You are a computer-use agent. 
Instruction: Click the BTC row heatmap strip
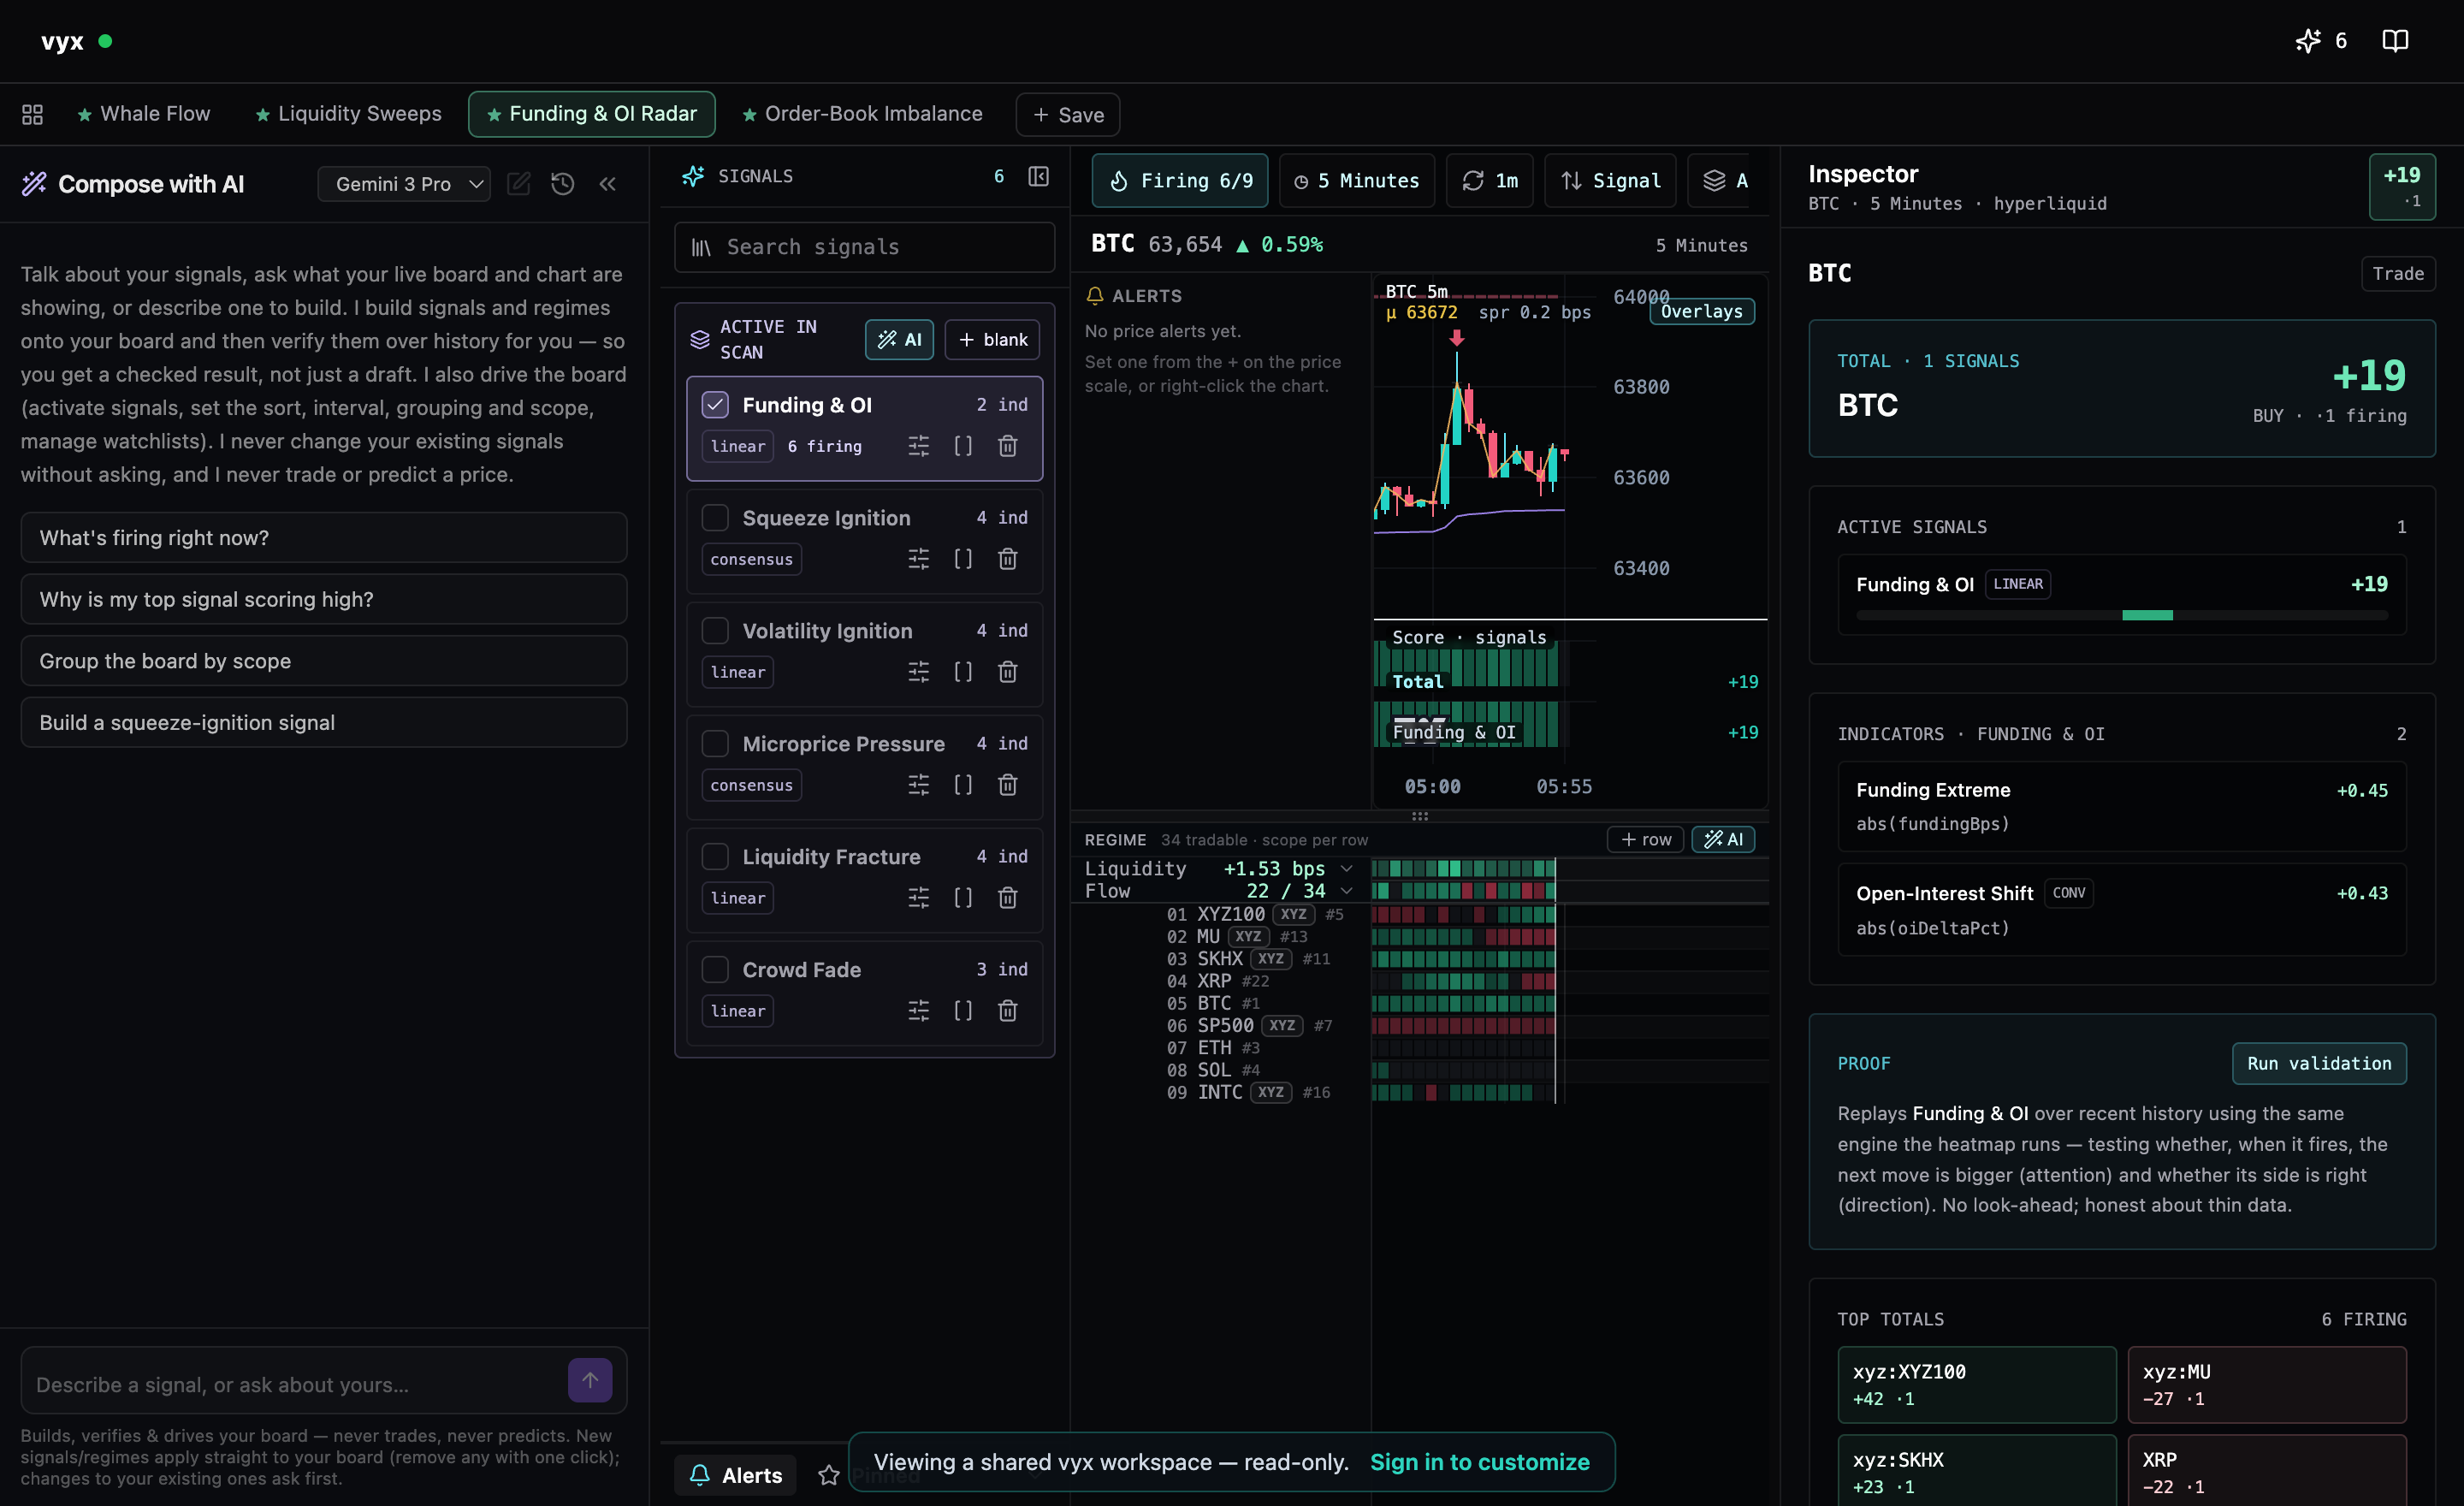tap(1464, 1003)
